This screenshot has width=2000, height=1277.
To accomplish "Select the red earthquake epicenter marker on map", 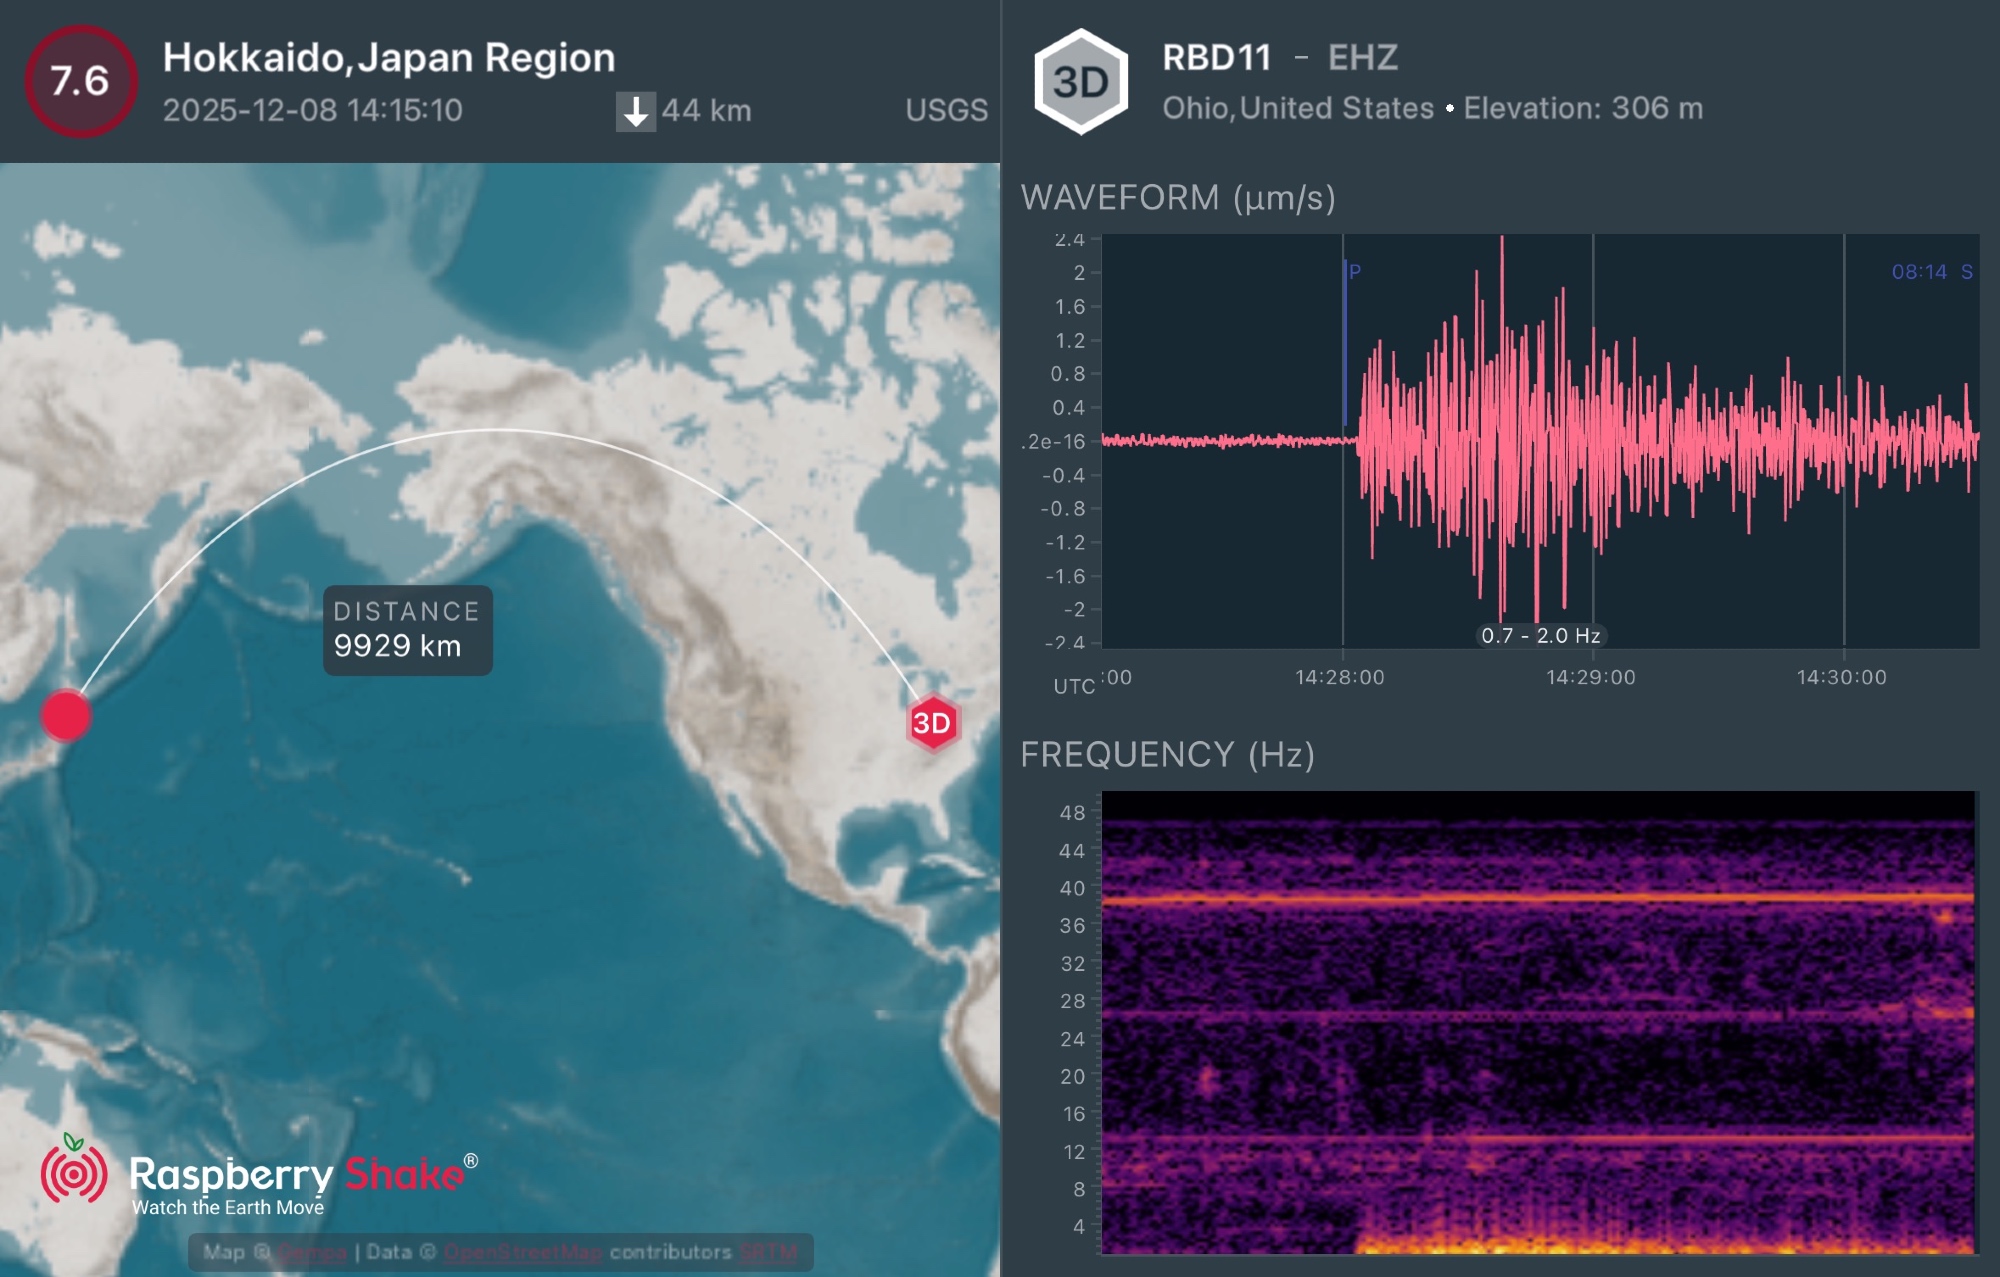I will (66, 715).
